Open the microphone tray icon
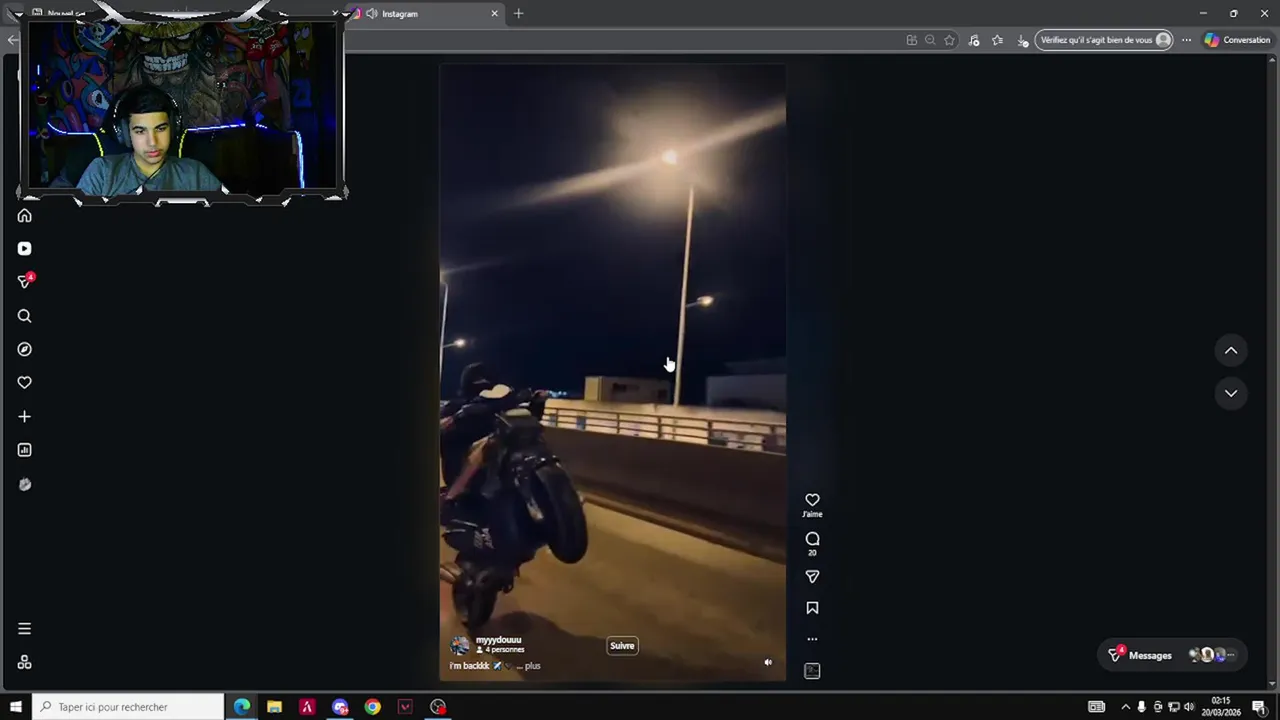1280x720 pixels. [x=1142, y=707]
